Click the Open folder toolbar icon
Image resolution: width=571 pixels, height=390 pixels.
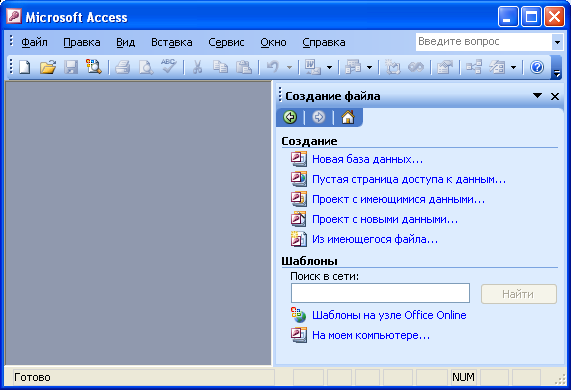[48, 67]
